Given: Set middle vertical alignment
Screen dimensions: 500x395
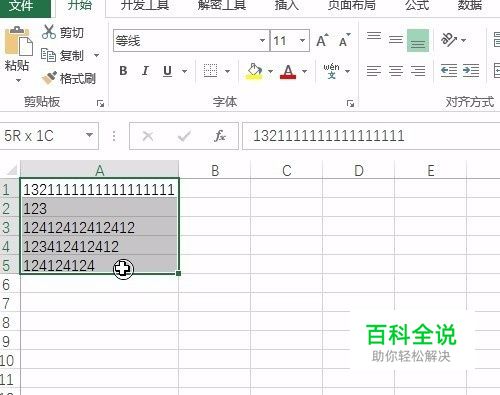Looking at the screenshot, I should point(396,40).
